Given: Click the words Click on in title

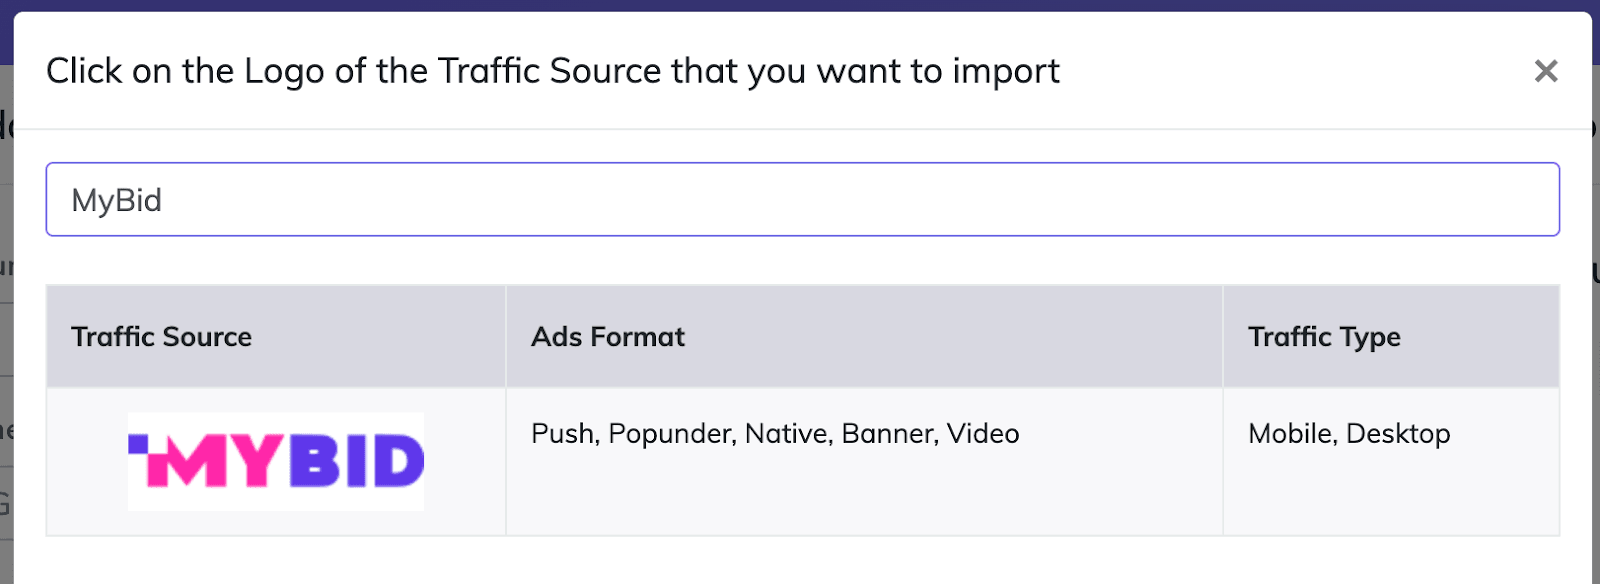Looking at the screenshot, I should tap(109, 72).
